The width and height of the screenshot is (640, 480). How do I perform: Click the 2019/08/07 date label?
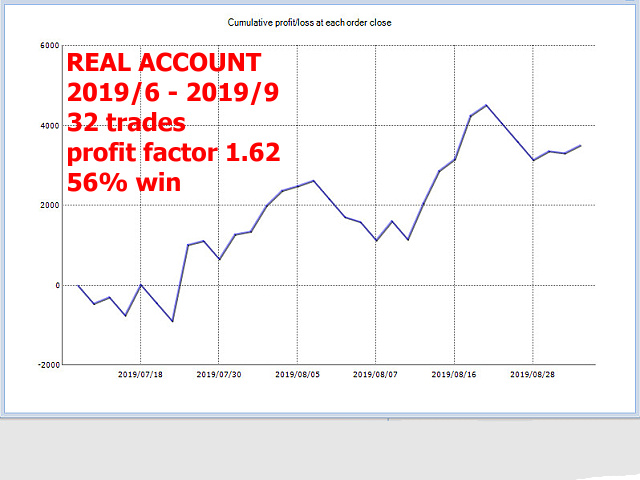pyautogui.click(x=375, y=374)
